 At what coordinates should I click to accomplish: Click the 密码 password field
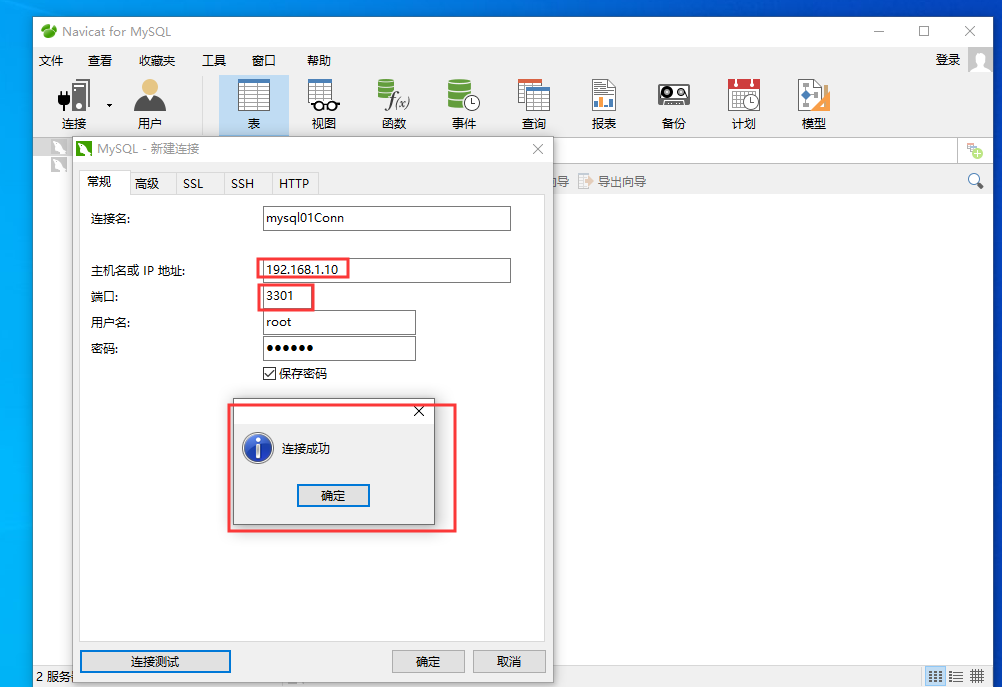[x=339, y=348]
